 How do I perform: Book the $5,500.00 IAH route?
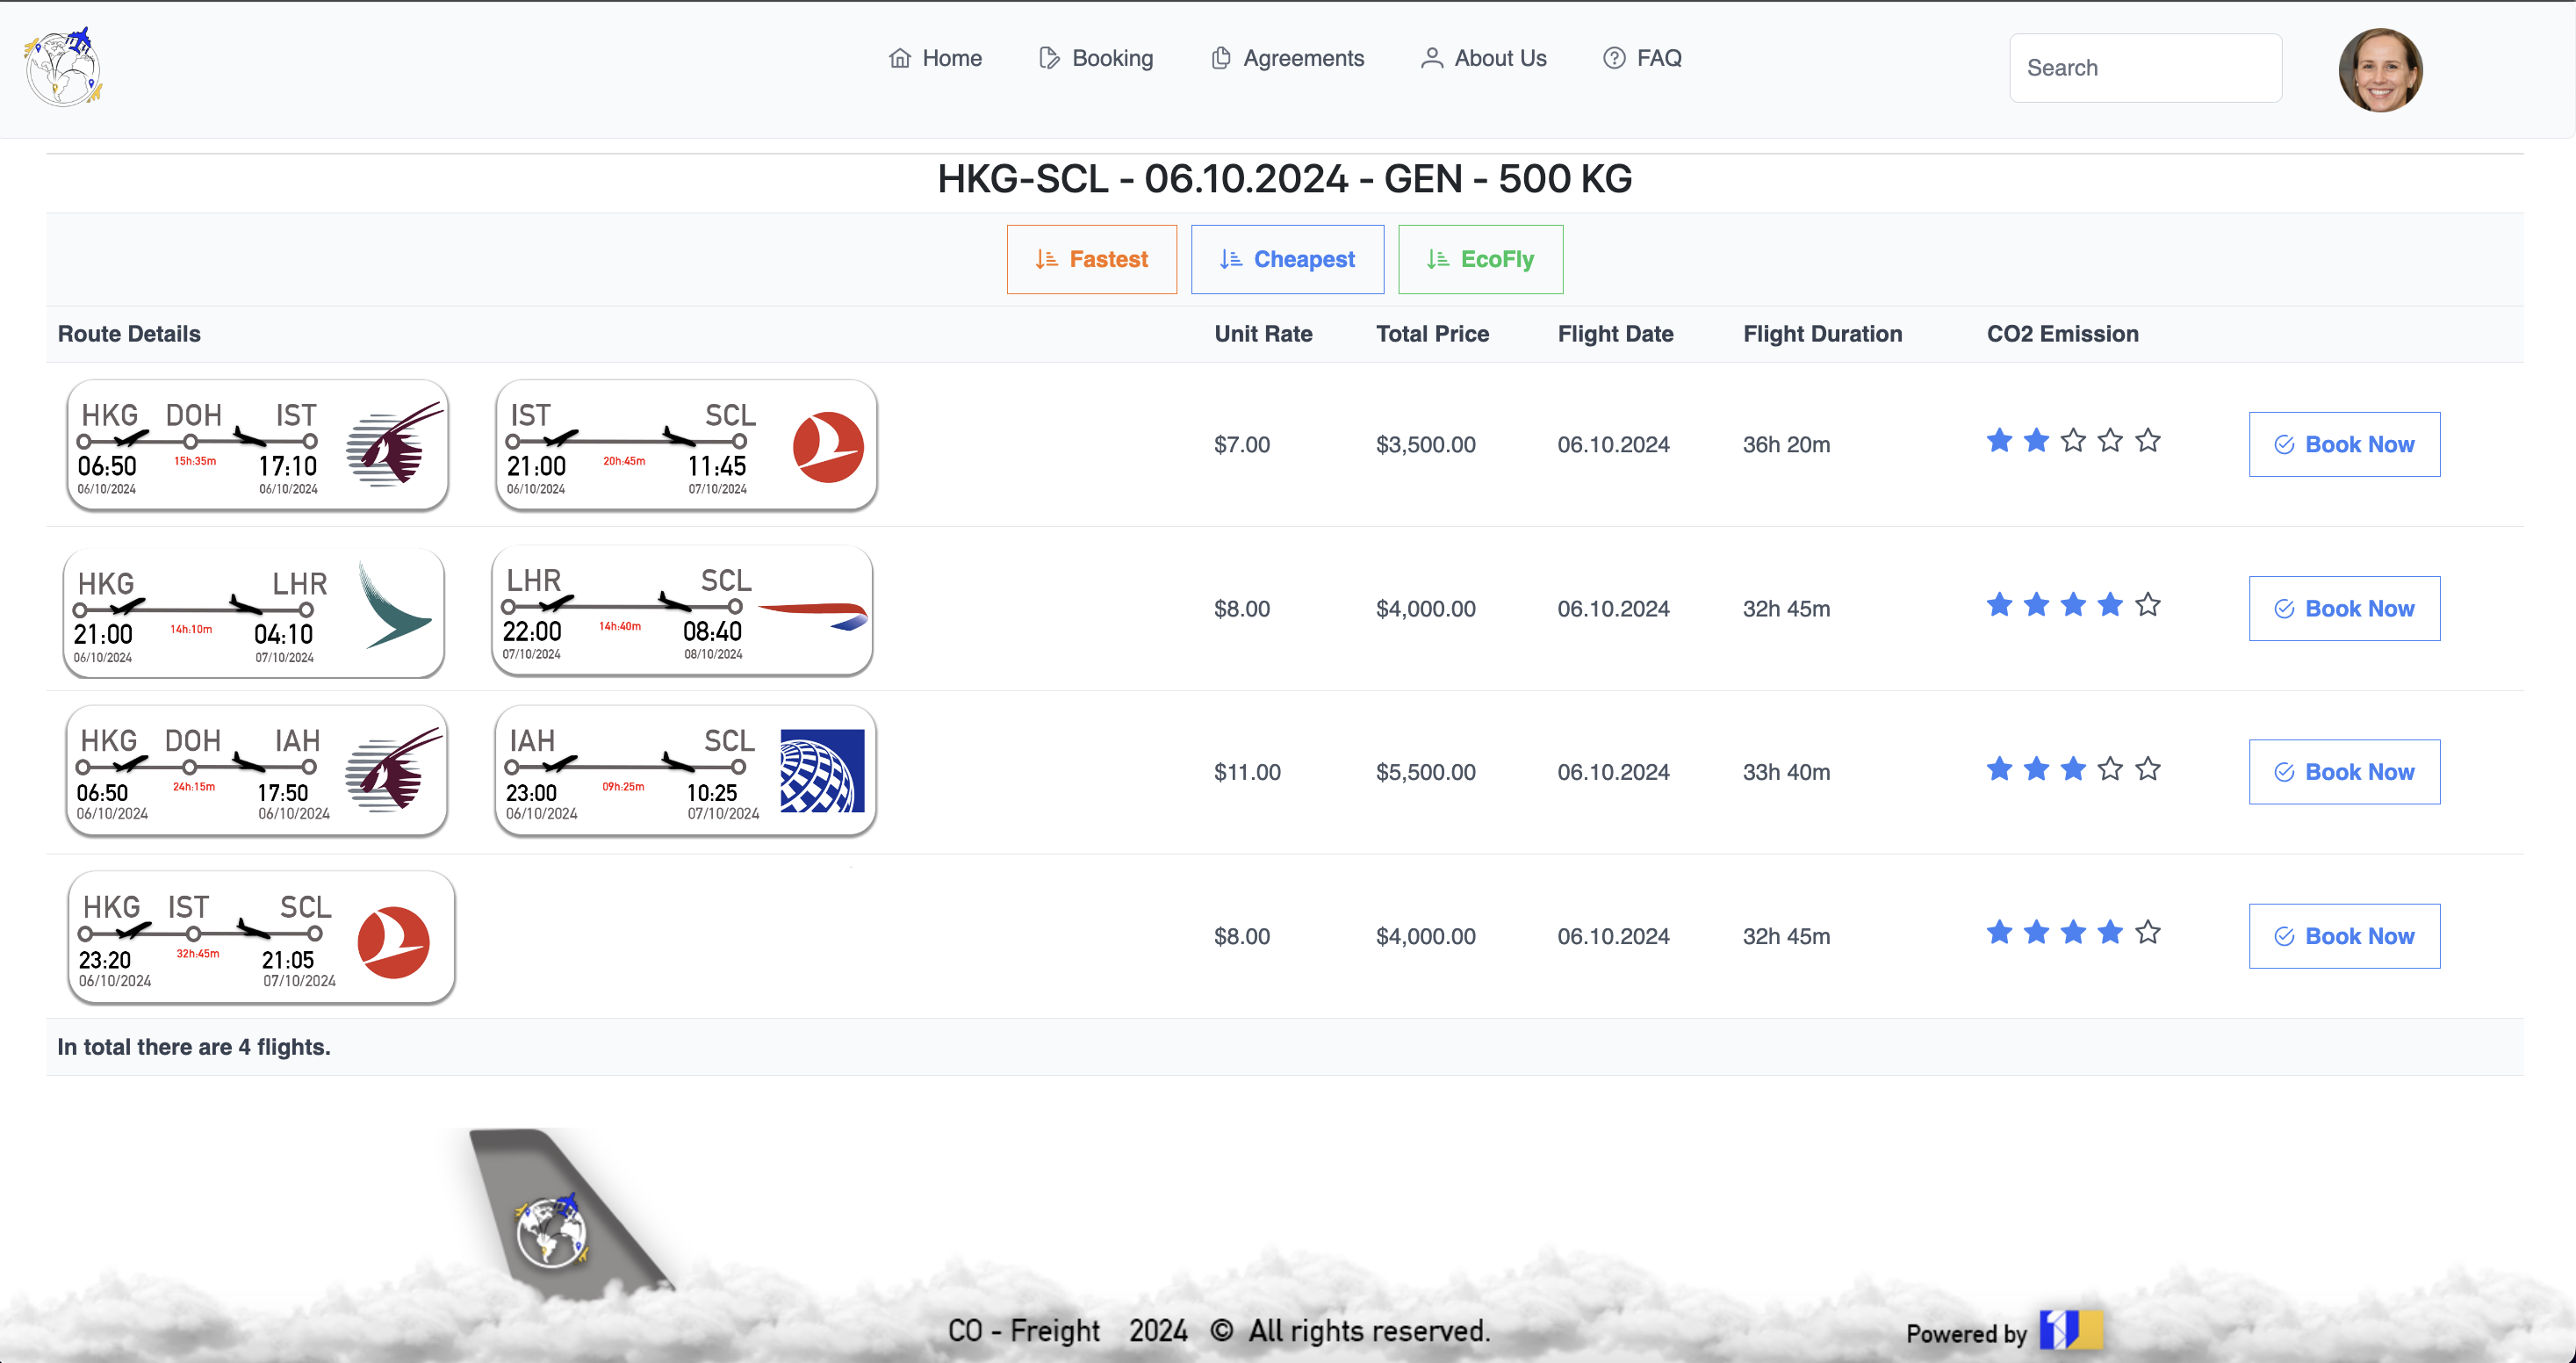2343,772
